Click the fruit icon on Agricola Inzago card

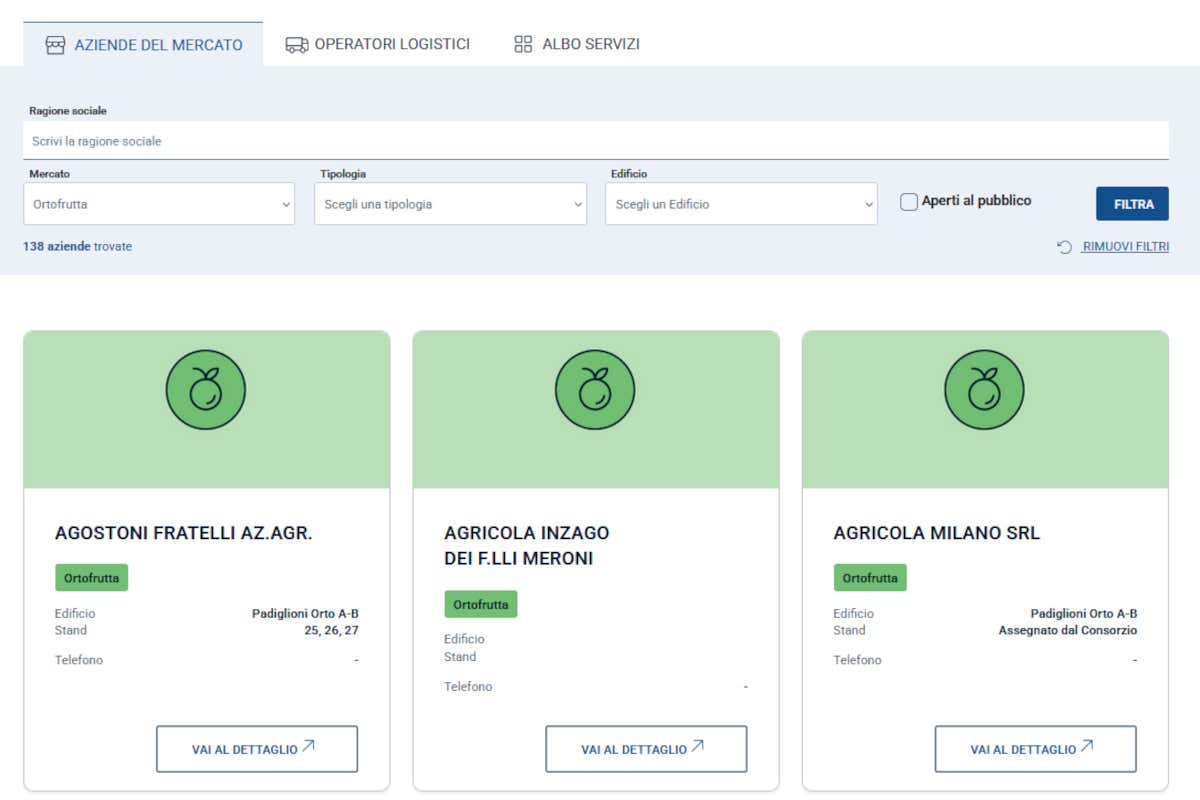[x=595, y=390]
